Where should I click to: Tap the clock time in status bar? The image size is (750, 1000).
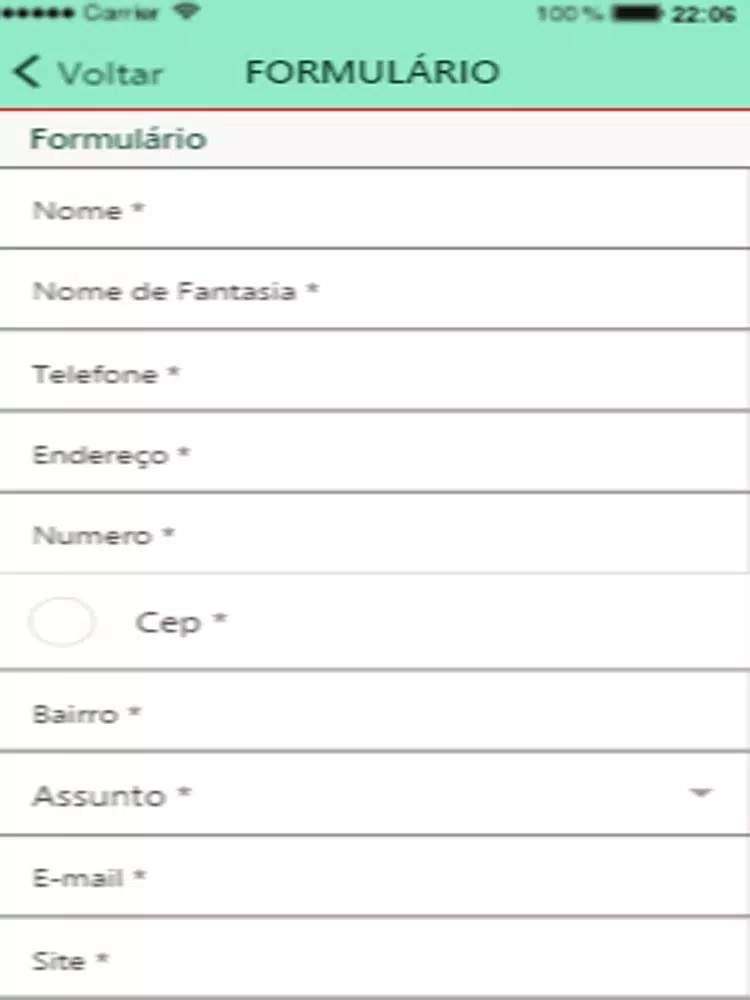(704, 13)
